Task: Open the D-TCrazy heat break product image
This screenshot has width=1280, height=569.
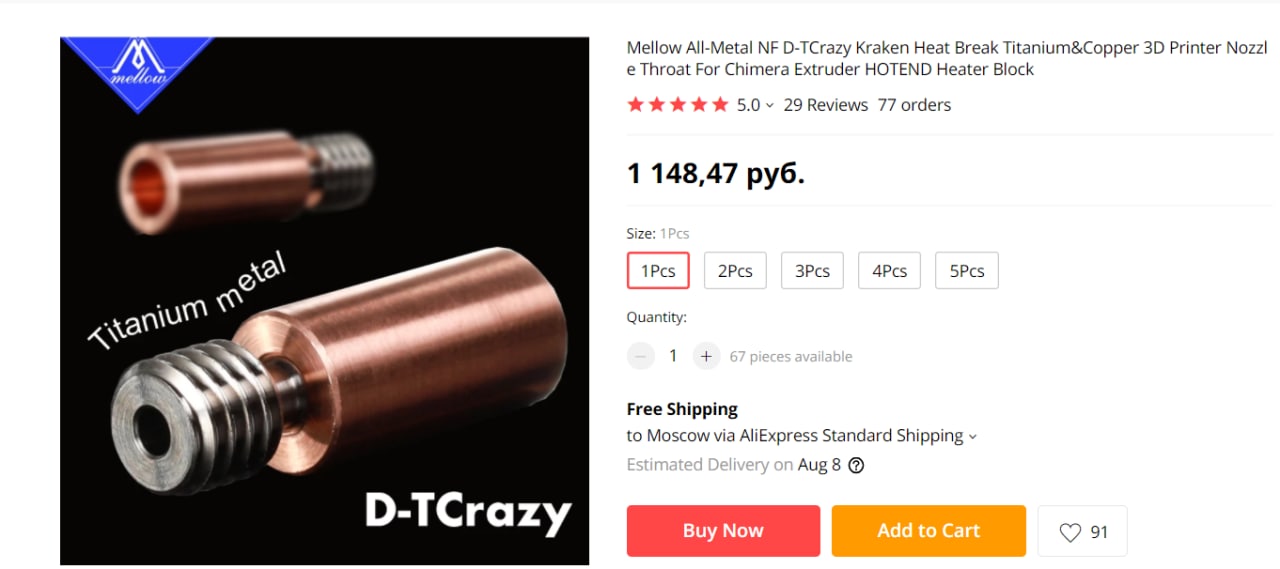Action: click(325, 301)
